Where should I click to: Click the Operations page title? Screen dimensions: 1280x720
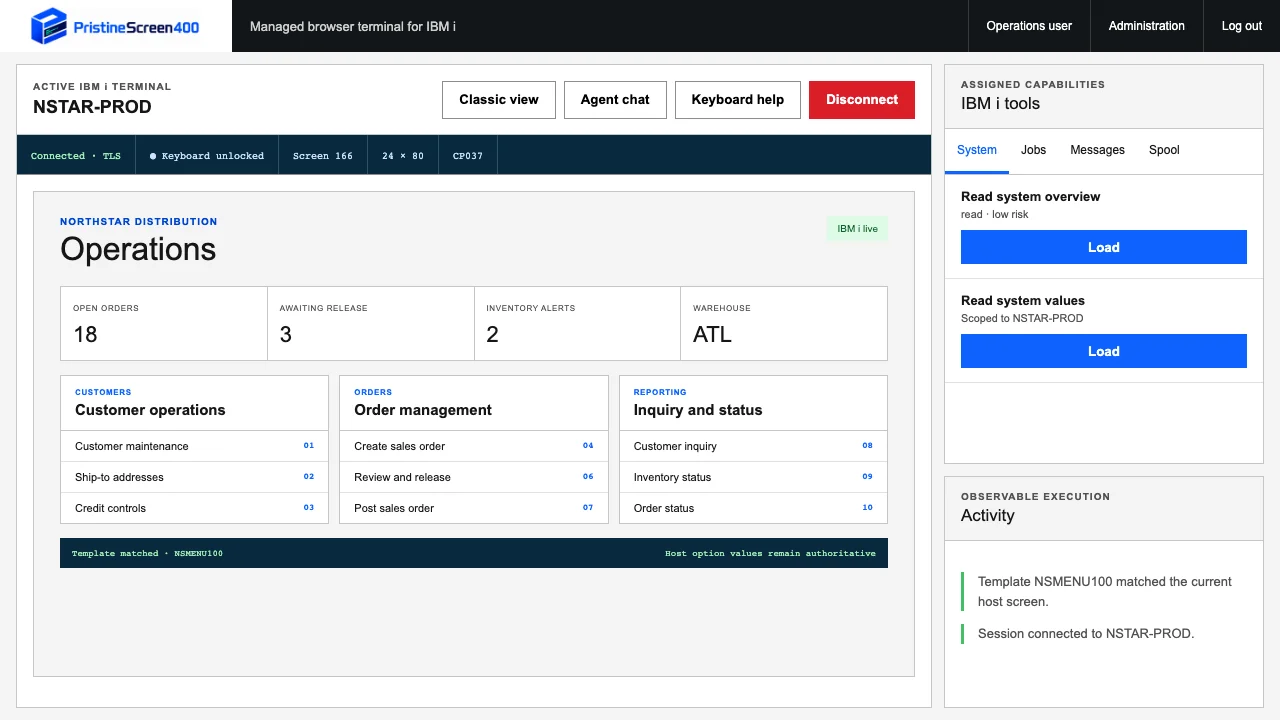(x=138, y=249)
